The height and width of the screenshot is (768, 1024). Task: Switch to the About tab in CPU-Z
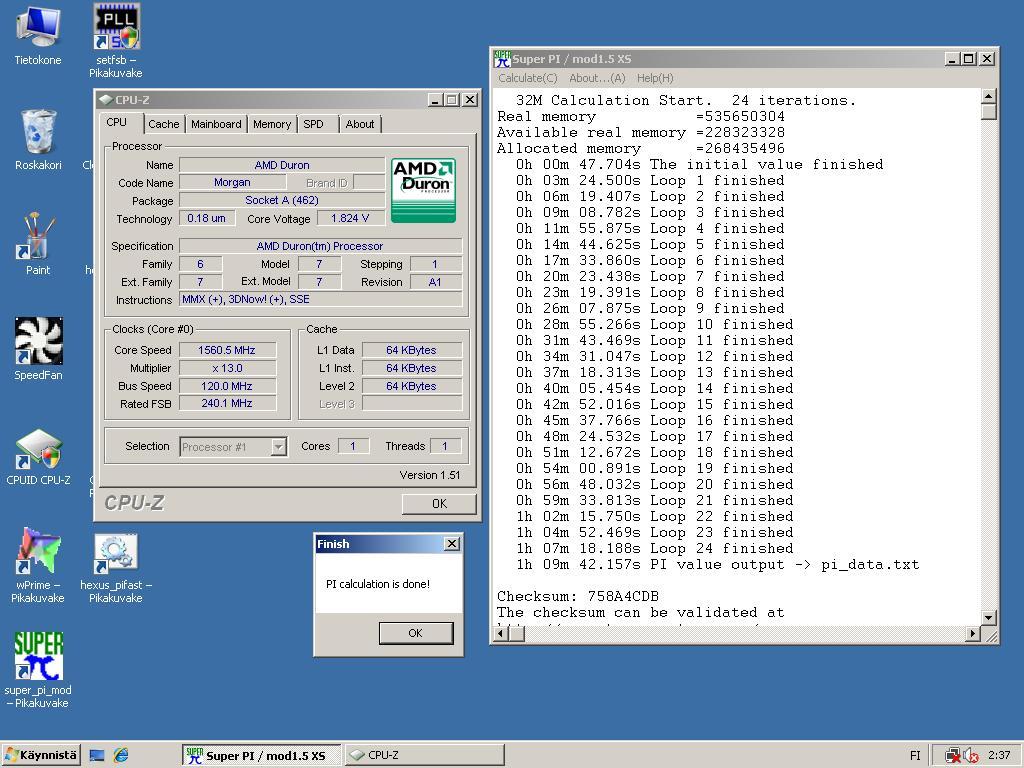[360, 124]
